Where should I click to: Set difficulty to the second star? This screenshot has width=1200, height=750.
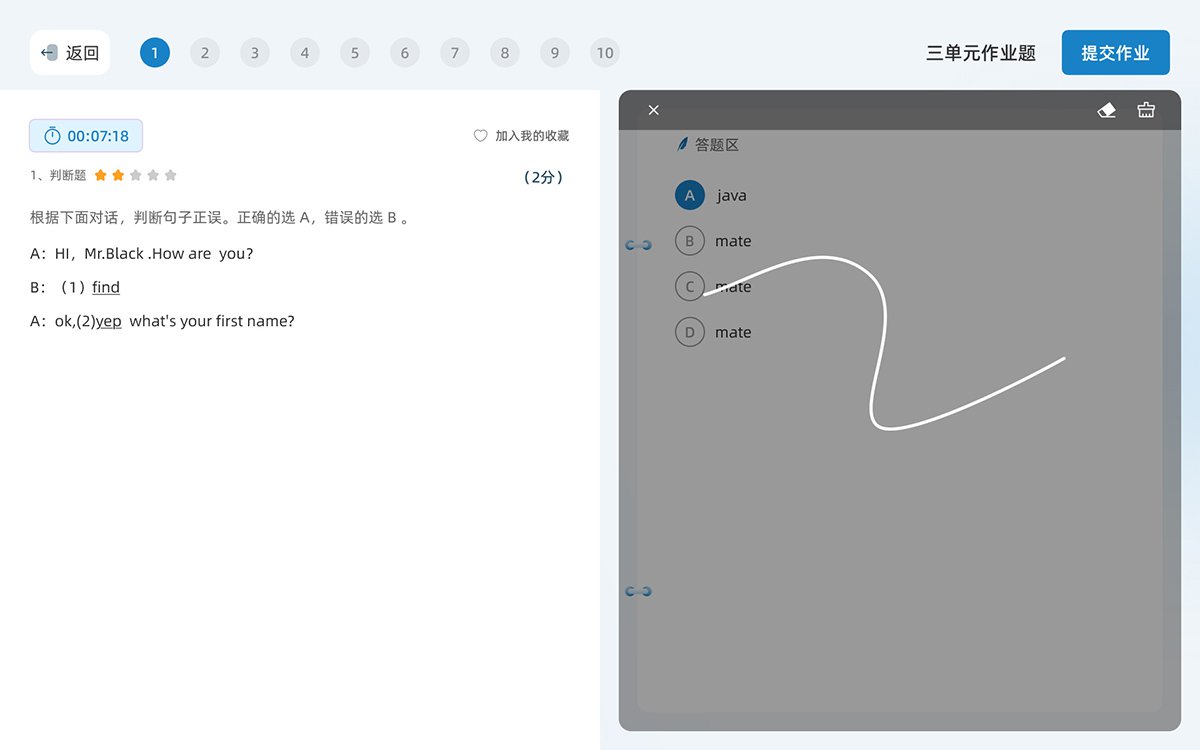118,175
